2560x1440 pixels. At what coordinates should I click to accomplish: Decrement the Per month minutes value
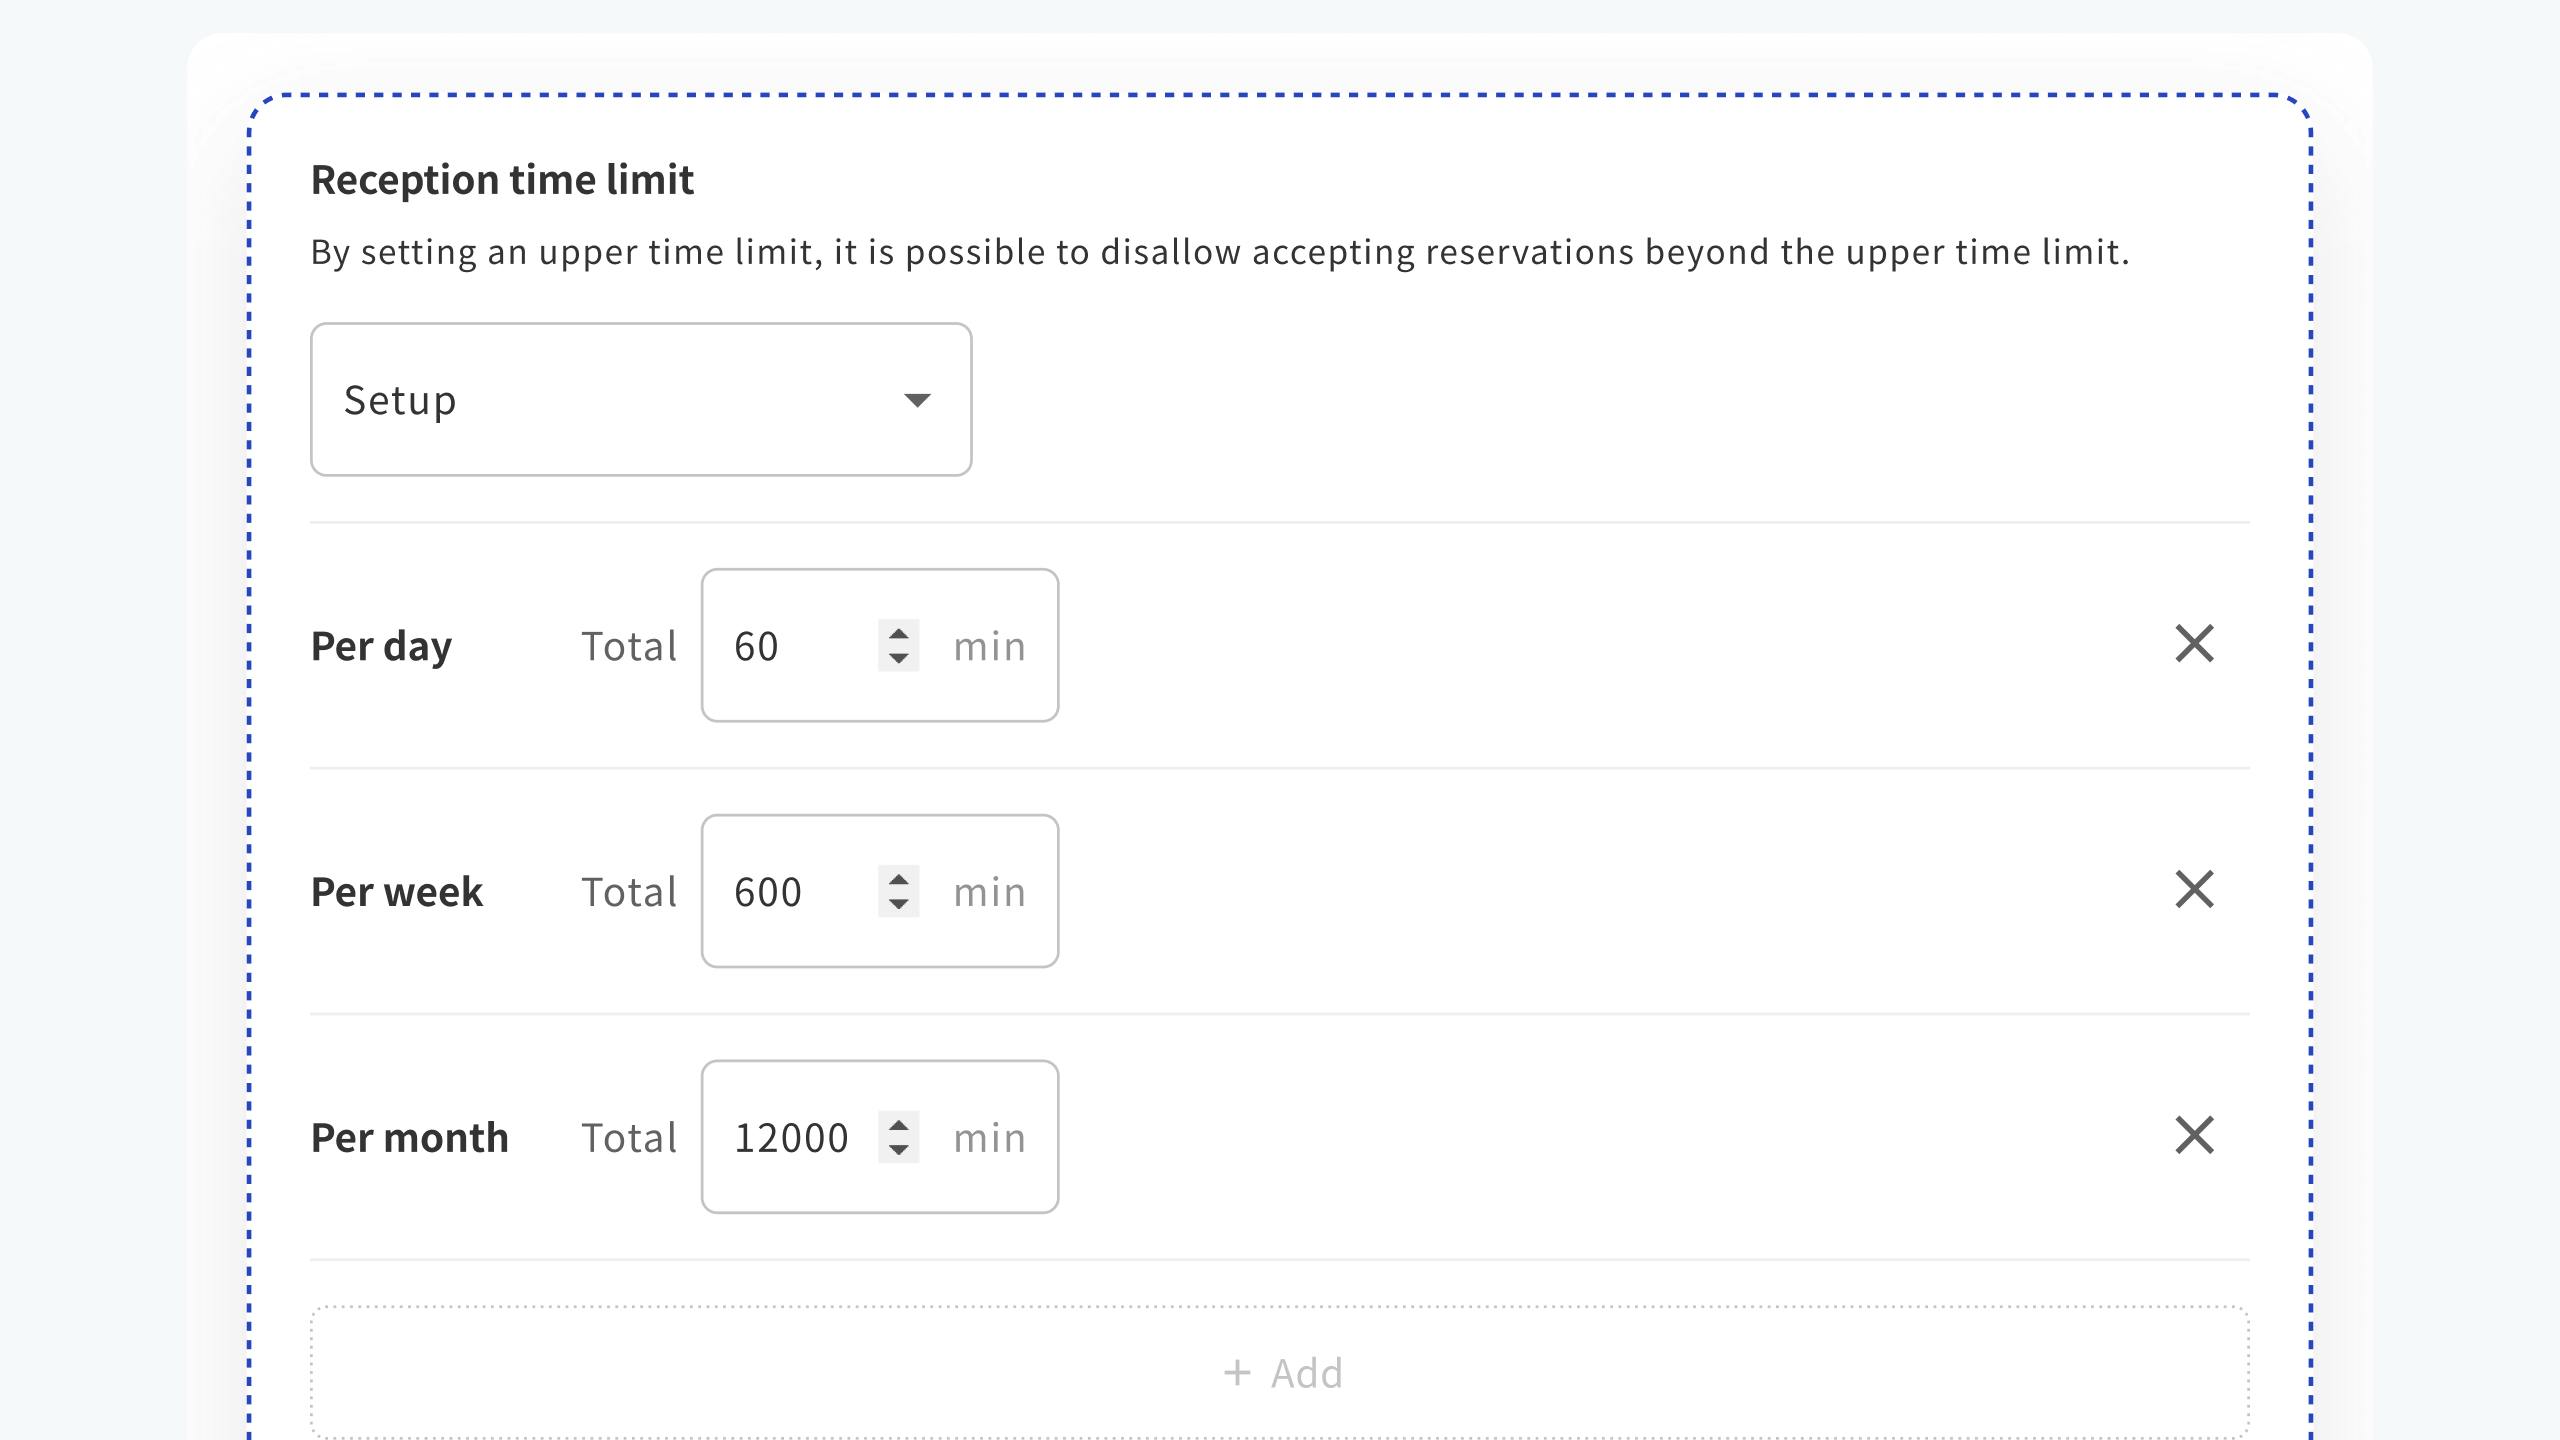899,1150
